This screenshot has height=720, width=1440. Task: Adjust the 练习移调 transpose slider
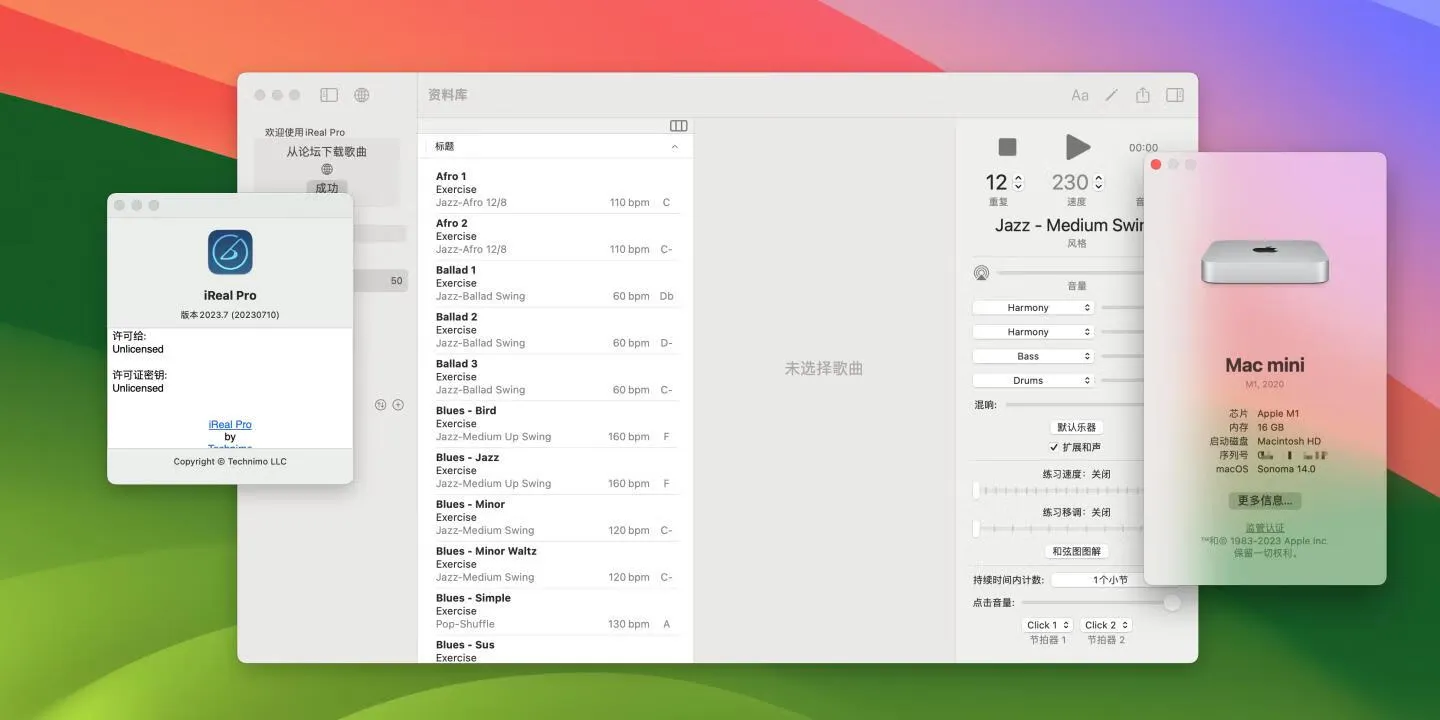1059,528
